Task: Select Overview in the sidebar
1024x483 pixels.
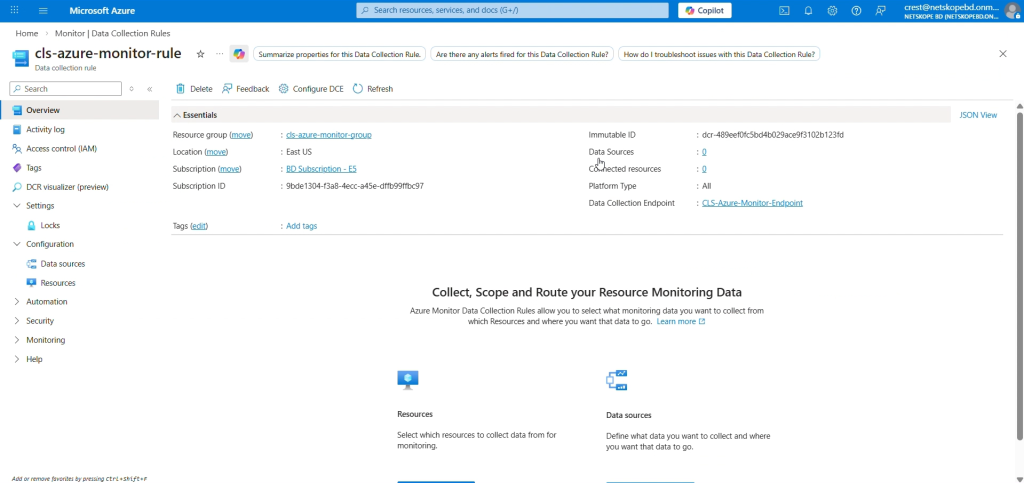Action: pyautogui.click(x=80, y=110)
